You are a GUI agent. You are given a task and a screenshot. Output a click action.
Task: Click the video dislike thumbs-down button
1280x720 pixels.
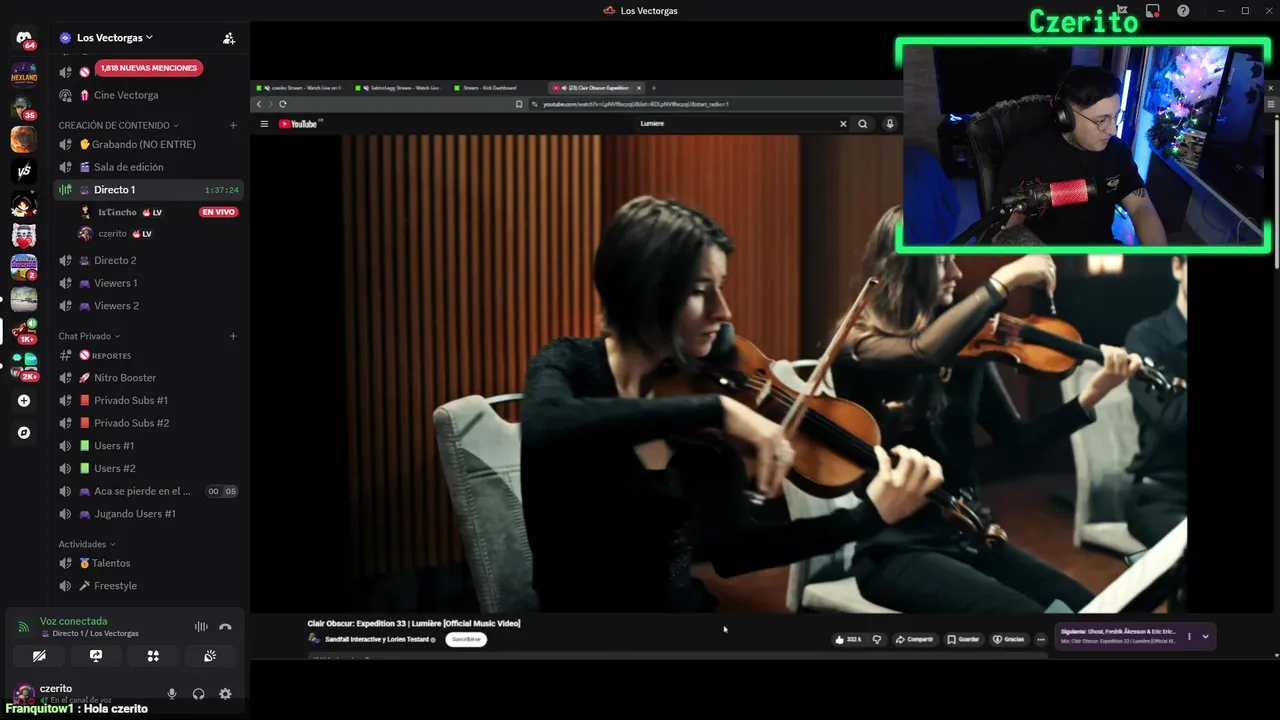(x=877, y=639)
